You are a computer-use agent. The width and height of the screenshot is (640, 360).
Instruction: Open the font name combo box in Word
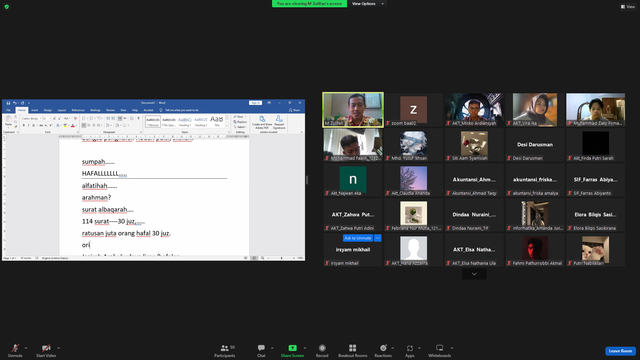31,118
